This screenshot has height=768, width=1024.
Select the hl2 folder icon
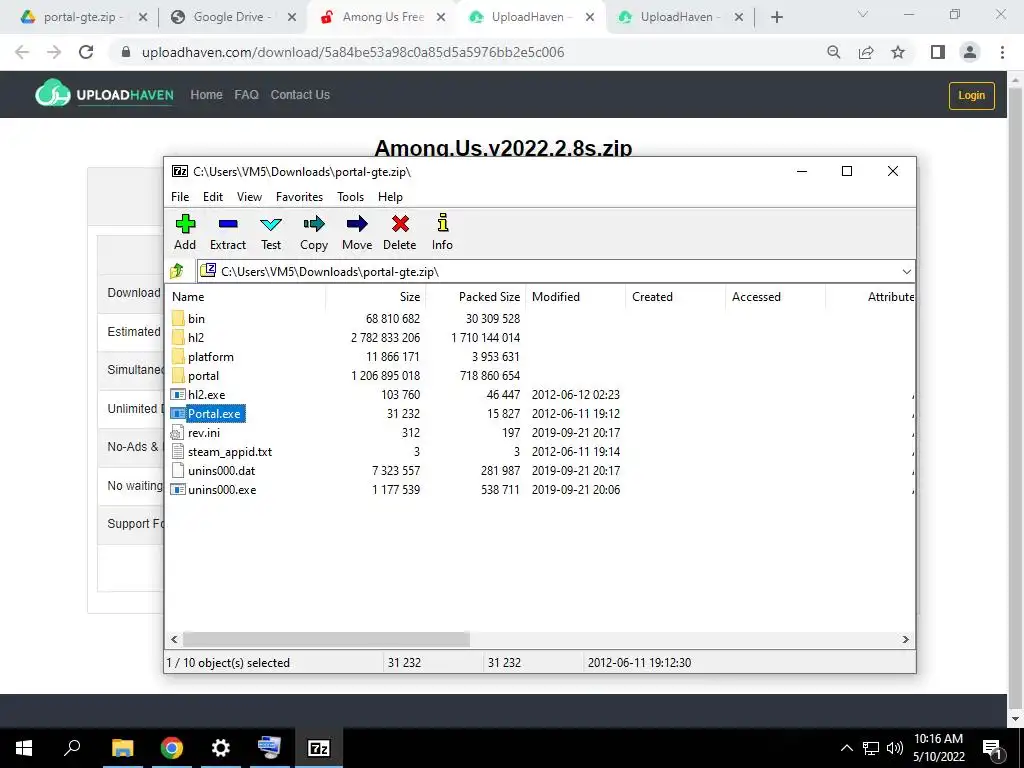(x=178, y=338)
